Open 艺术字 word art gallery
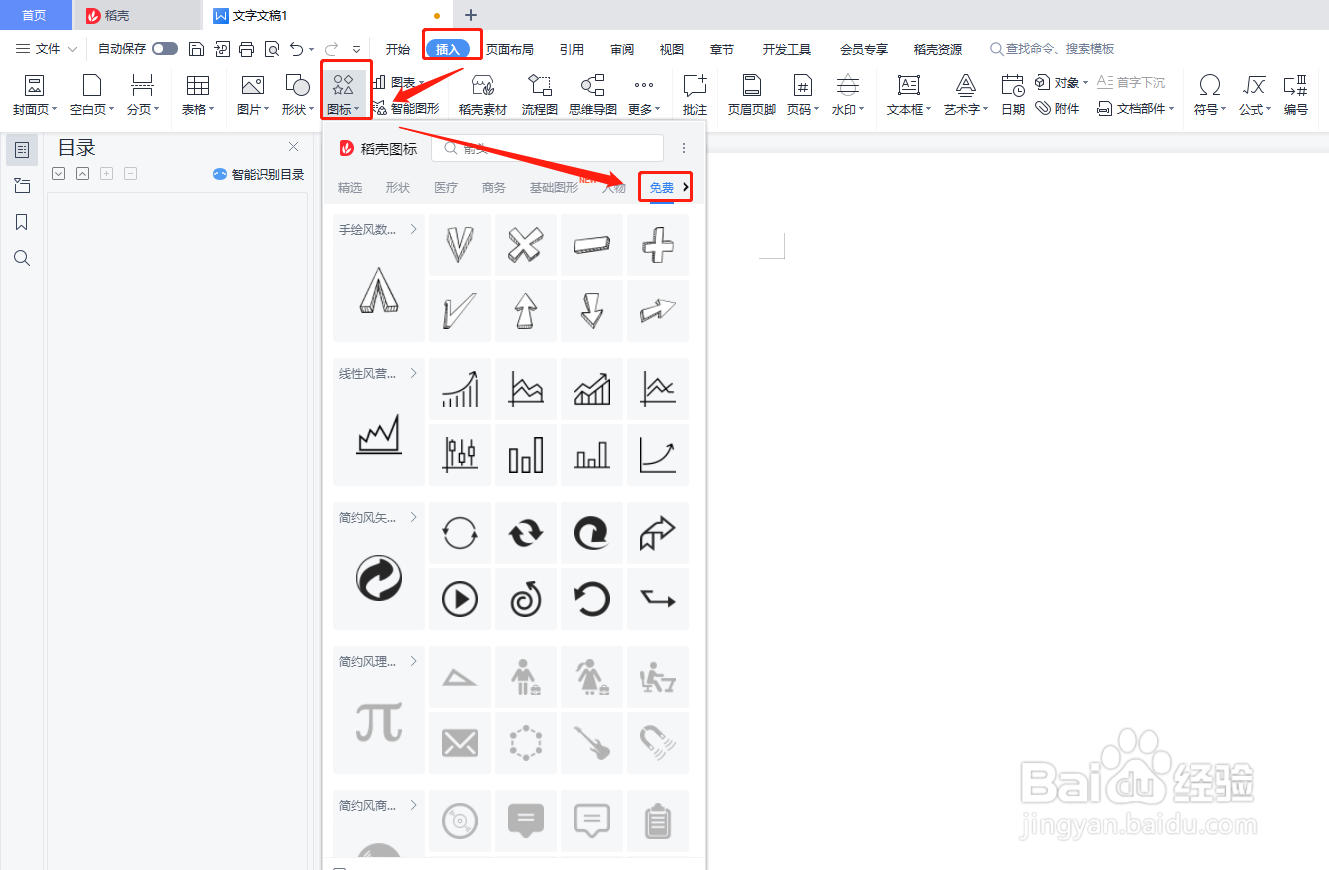Screen dimensions: 1329x870 [966, 95]
